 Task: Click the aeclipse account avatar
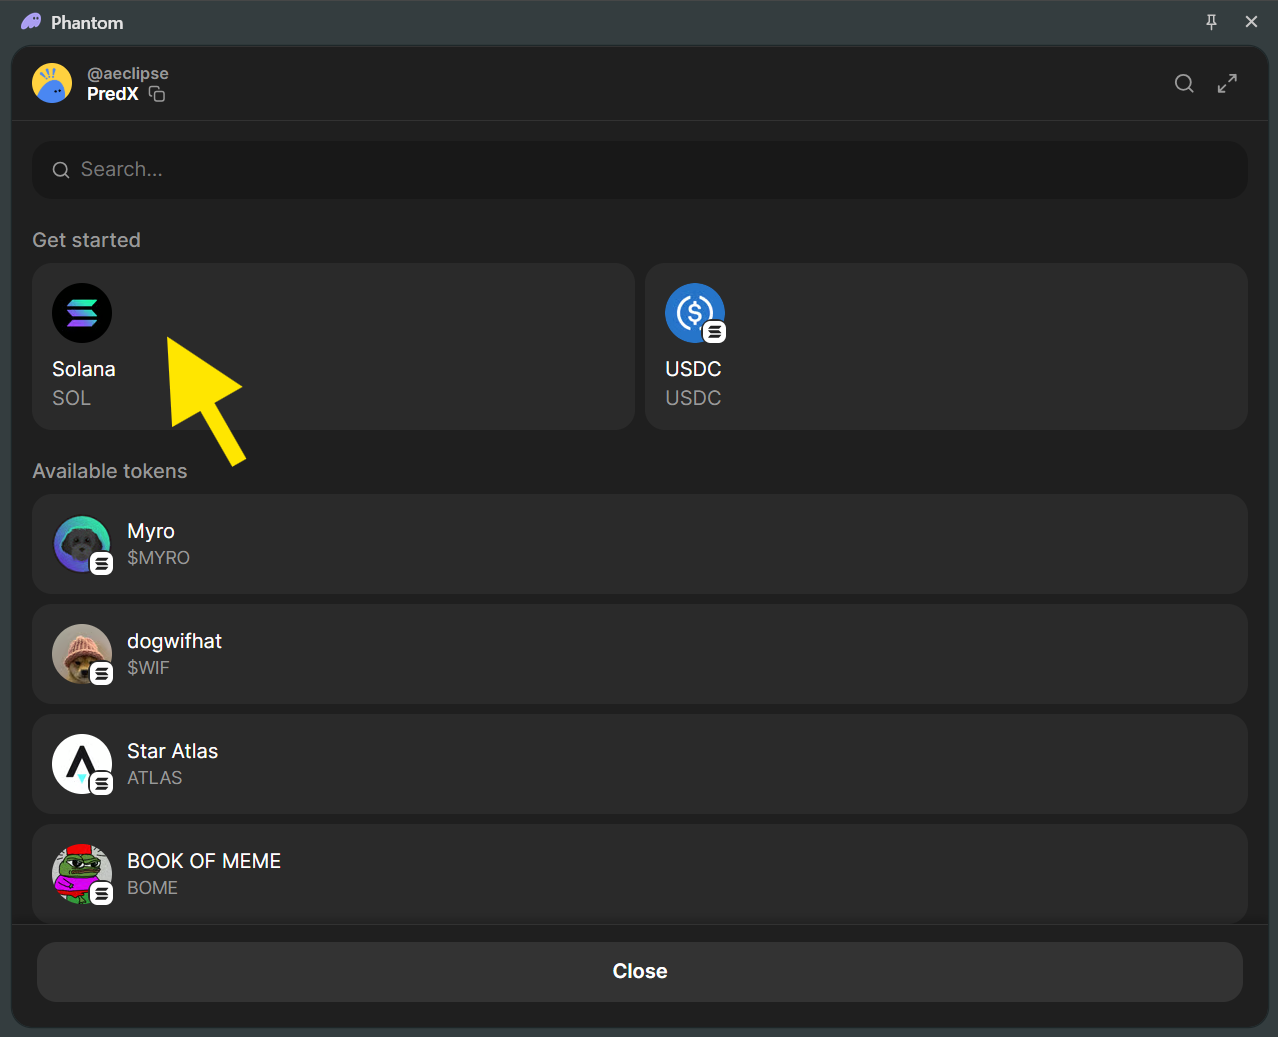click(x=52, y=83)
